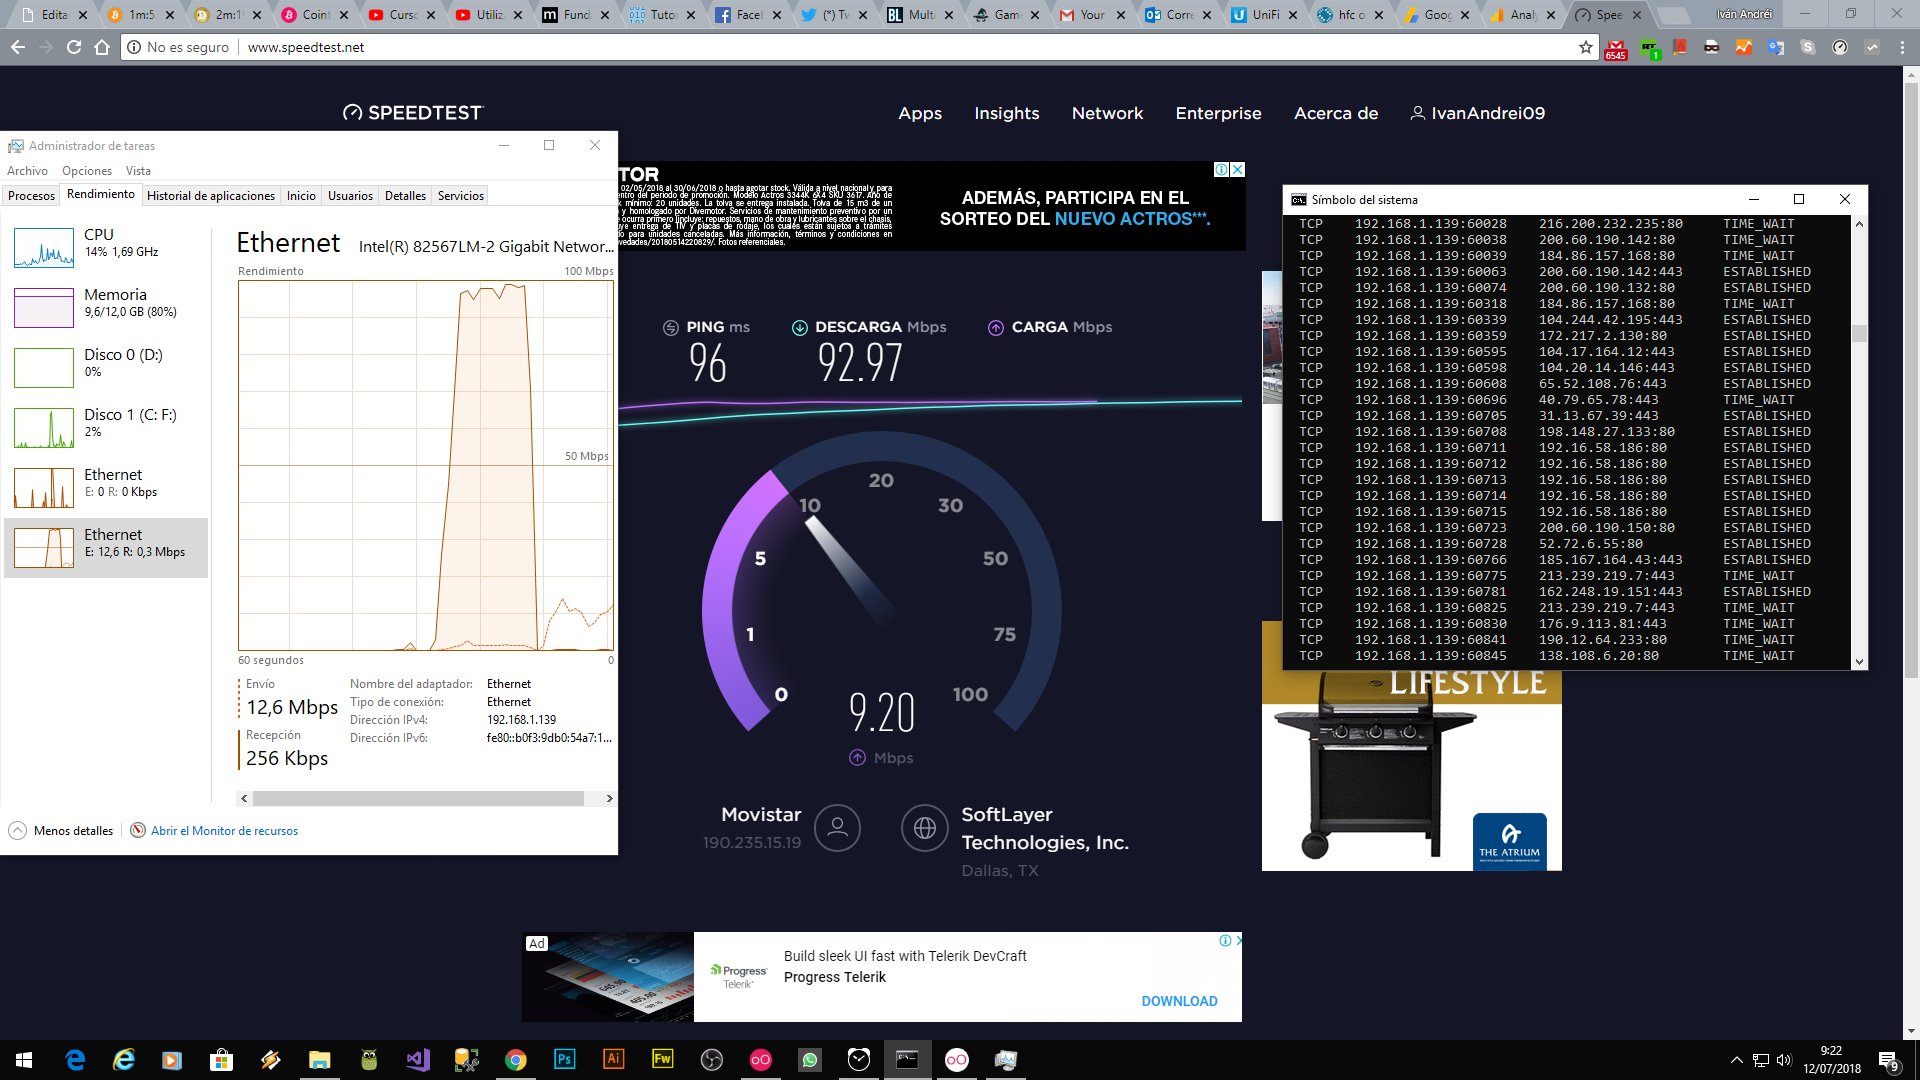Open the Vista menu in Task Manager

point(138,171)
